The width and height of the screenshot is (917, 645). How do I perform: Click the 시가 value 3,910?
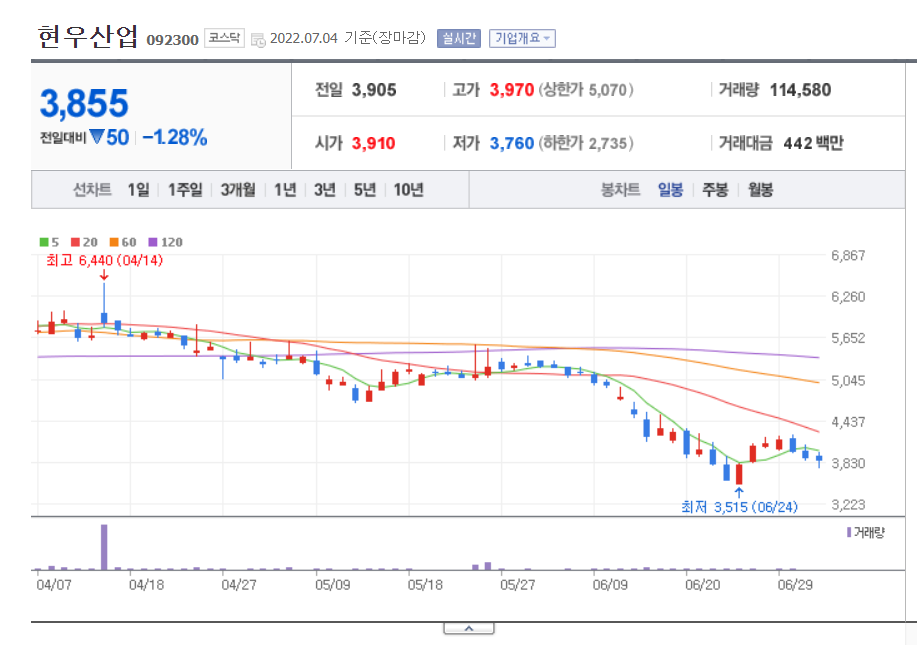[x=373, y=143]
